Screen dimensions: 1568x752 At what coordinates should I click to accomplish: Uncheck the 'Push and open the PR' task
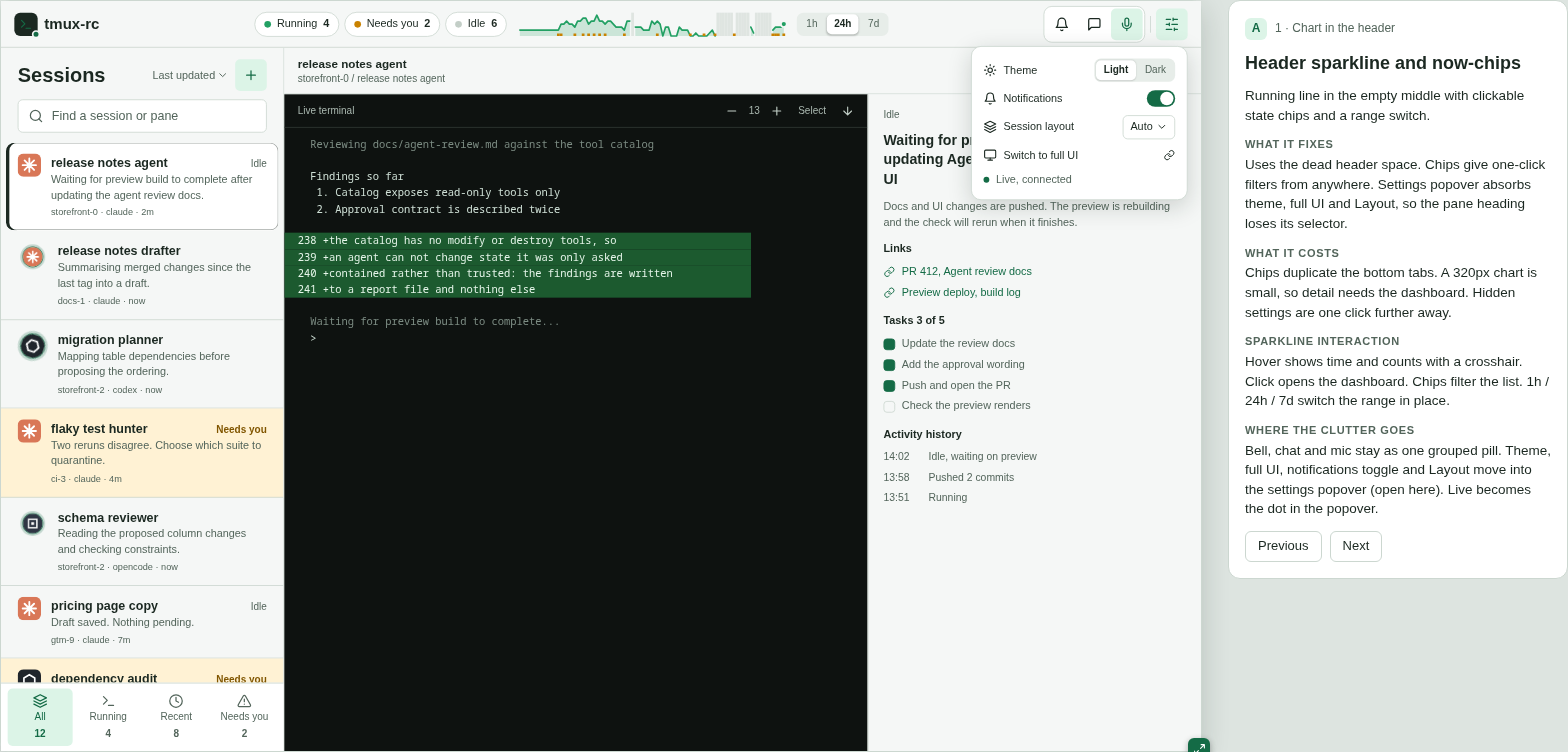(889, 386)
